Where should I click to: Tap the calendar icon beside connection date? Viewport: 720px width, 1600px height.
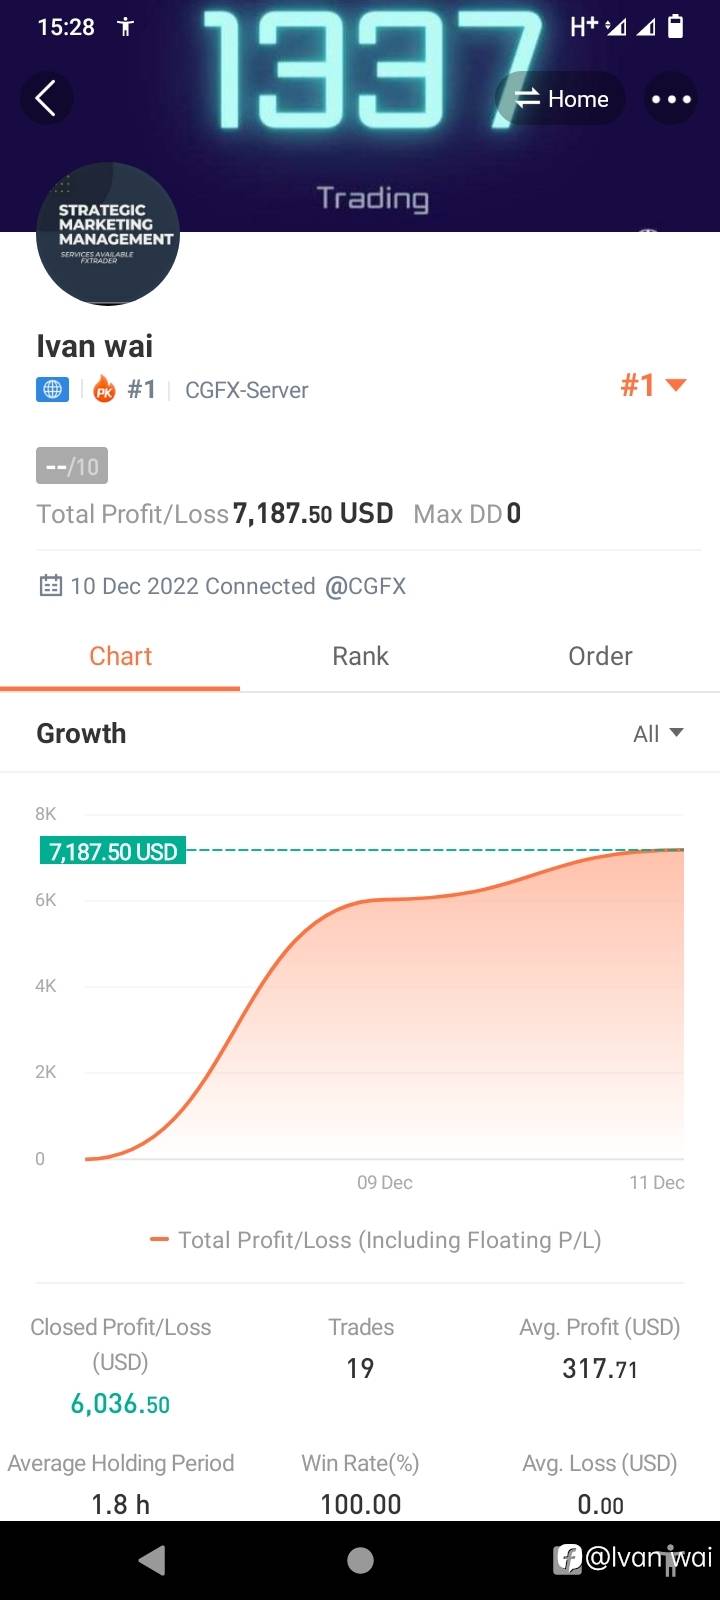(50, 586)
